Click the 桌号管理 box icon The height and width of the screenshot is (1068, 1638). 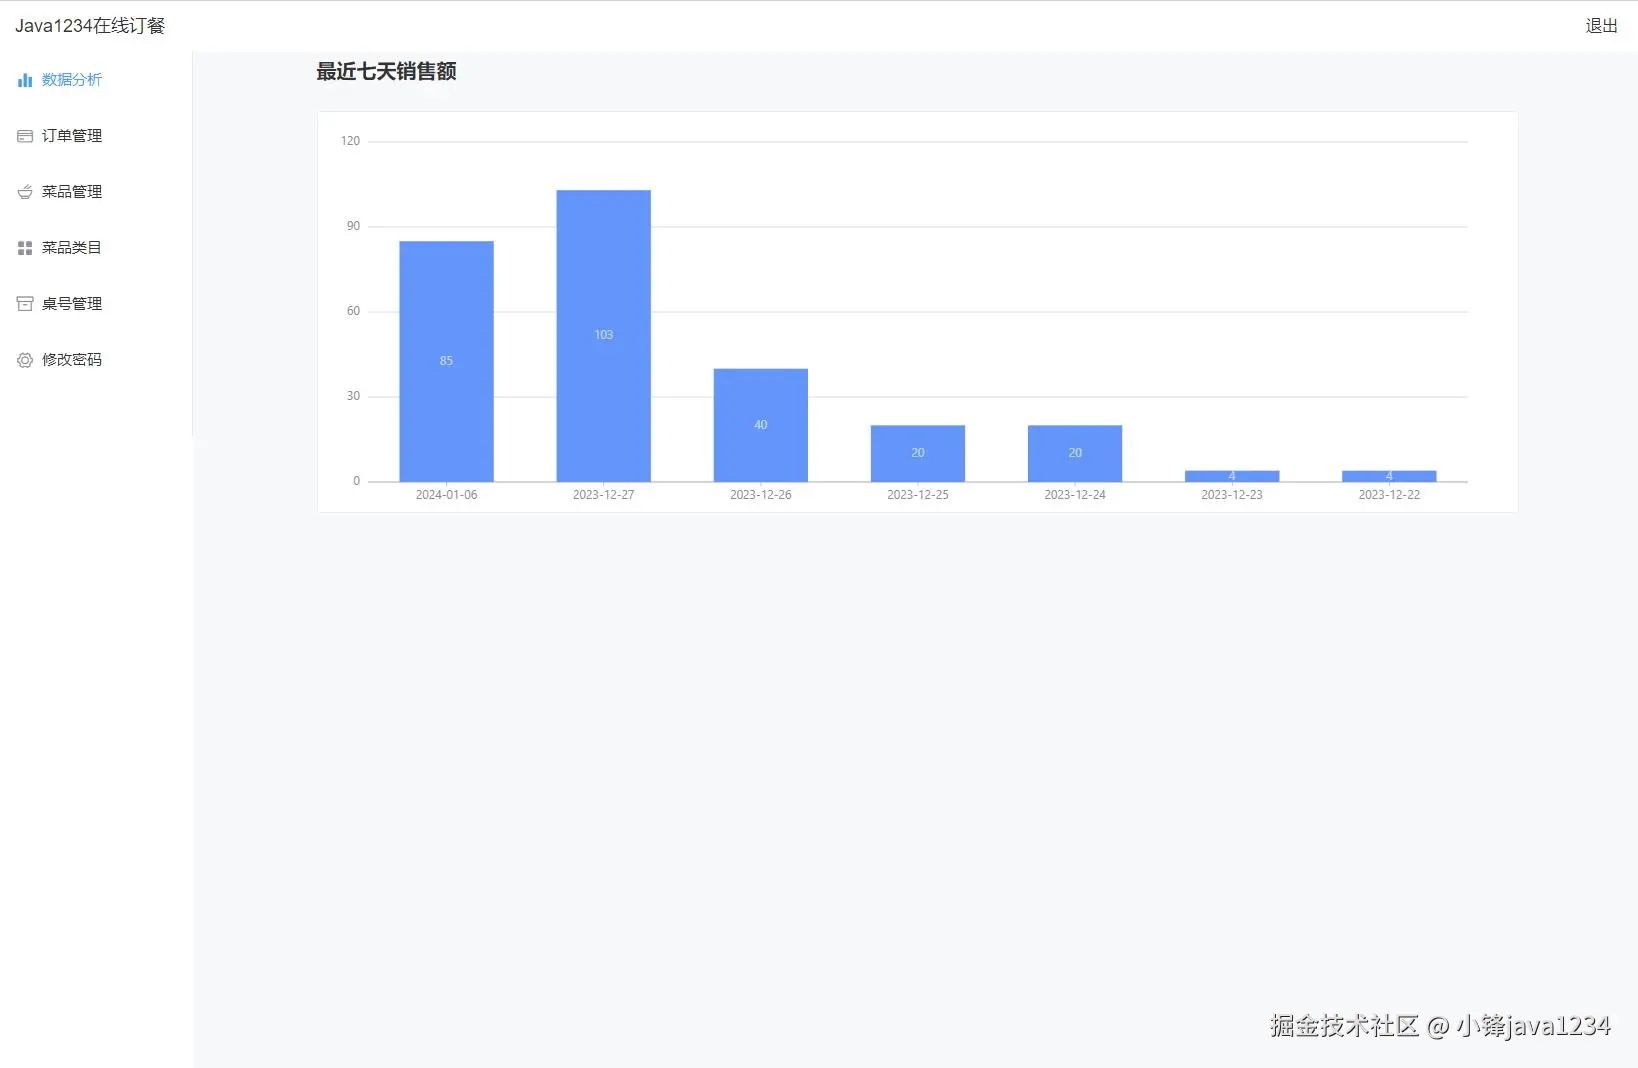(x=25, y=304)
